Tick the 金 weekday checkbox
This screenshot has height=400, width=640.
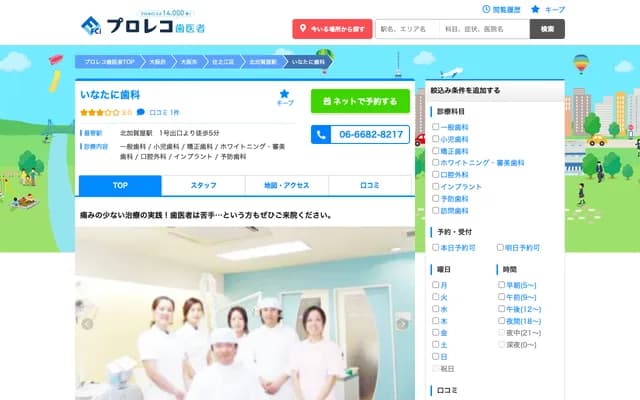tap(436, 333)
